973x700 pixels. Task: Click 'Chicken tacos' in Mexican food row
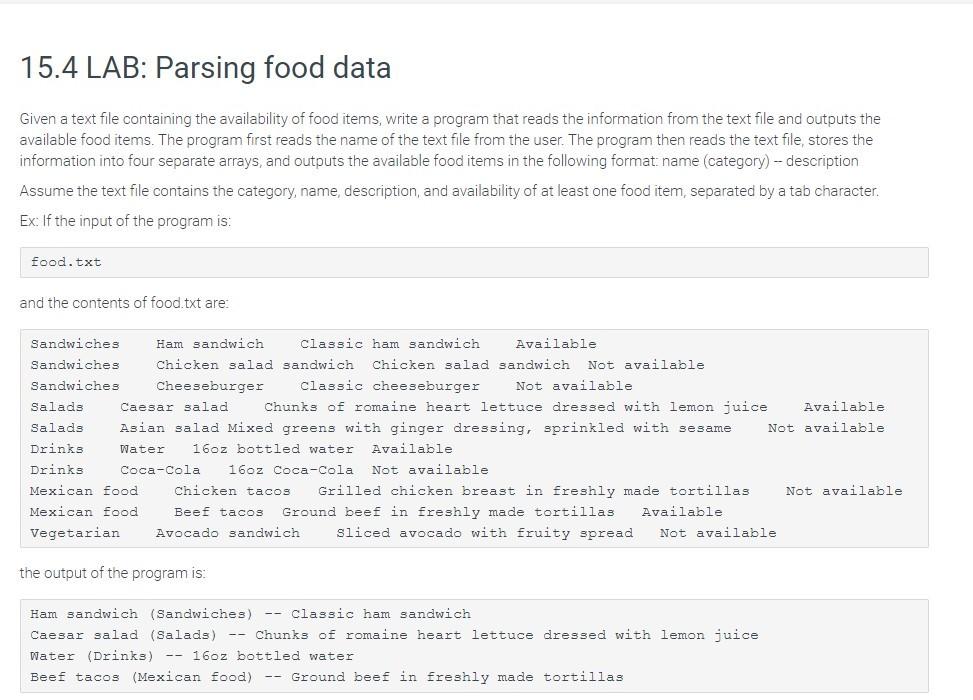coord(232,491)
